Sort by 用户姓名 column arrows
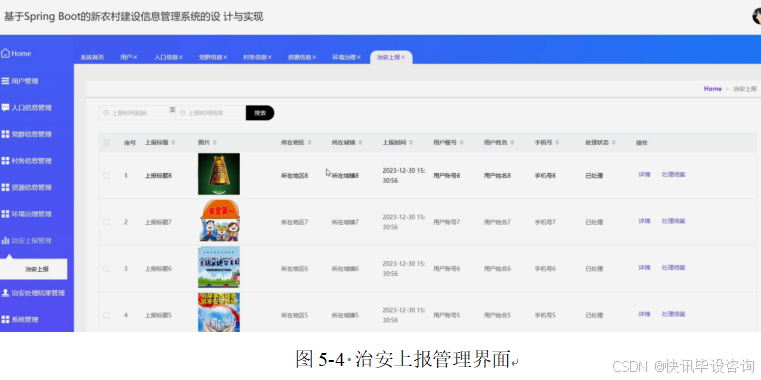This screenshot has height=380, width=761. coord(513,143)
